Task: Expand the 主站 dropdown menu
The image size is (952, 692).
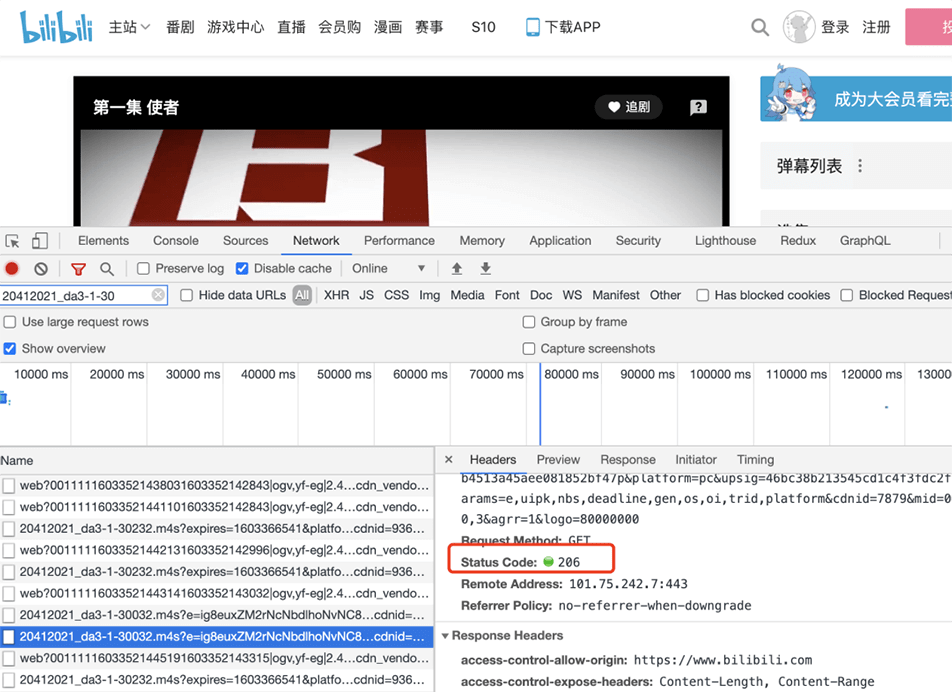Action: 129,27
